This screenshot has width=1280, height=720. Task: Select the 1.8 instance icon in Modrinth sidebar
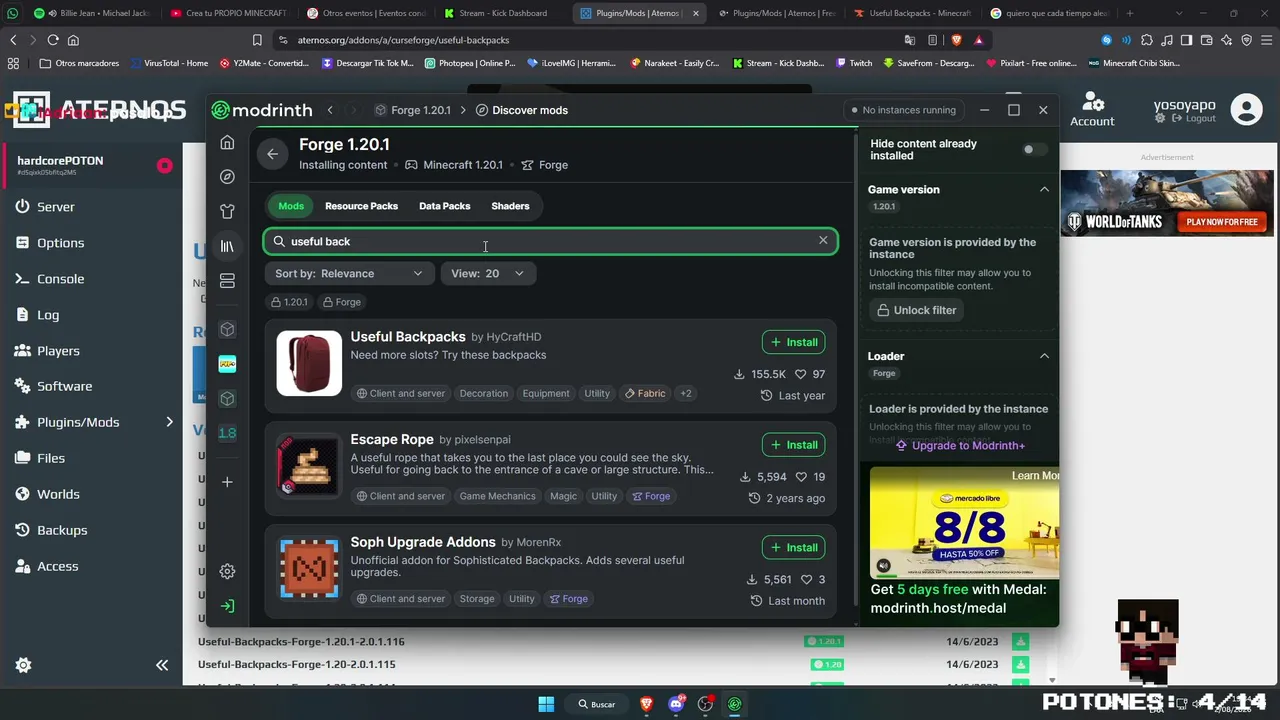click(227, 433)
